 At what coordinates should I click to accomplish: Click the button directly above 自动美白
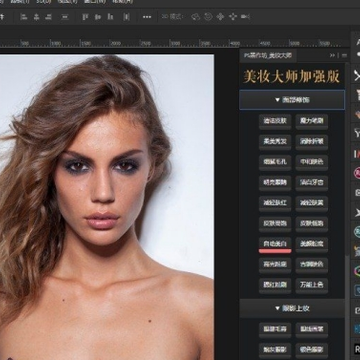click(x=275, y=223)
